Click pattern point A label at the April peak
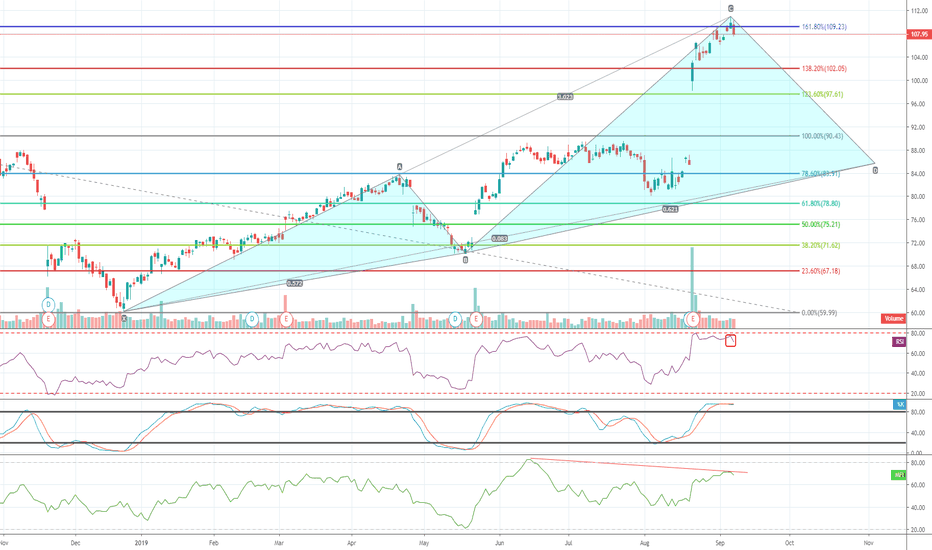This screenshot has height=550, width=932. pyautogui.click(x=400, y=167)
